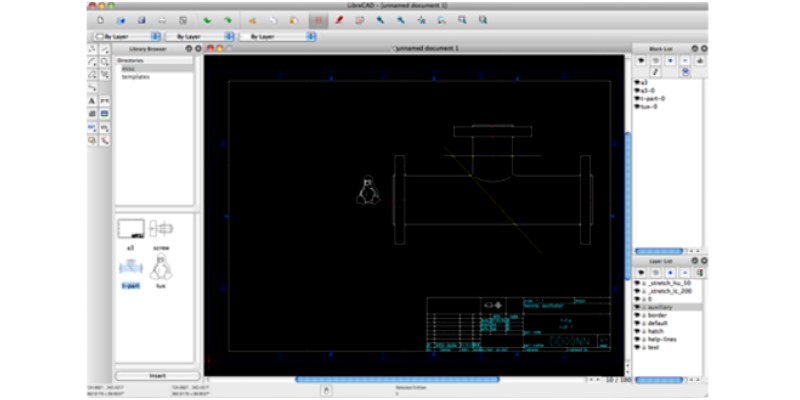Select the Arcs tool in left toolbox
The height and width of the screenshot is (400, 800).
coord(92,62)
